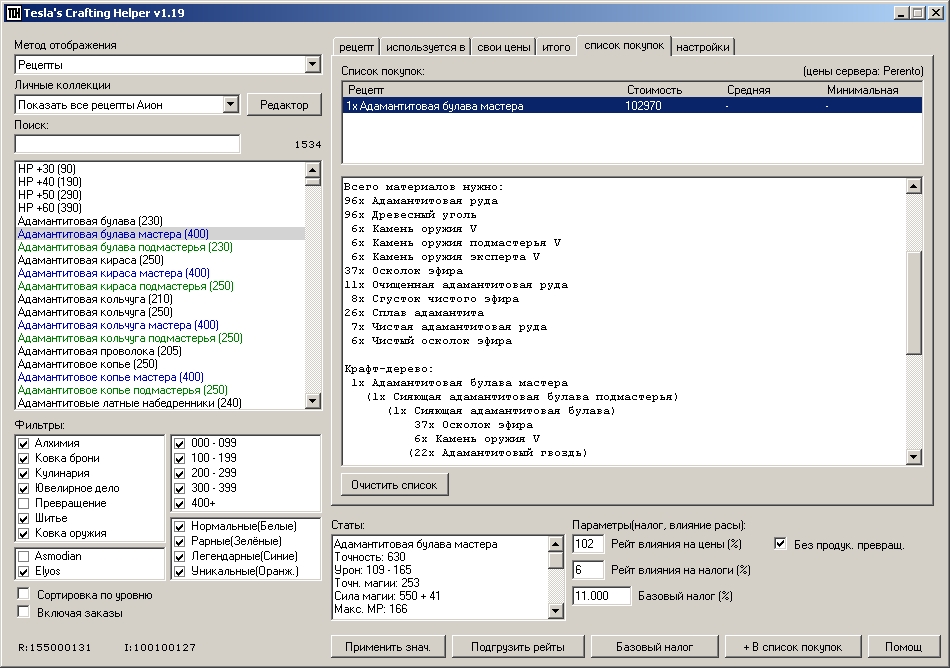The width and height of the screenshot is (950, 668).
Task: Click the app icon in the title bar
Action: click(13, 13)
